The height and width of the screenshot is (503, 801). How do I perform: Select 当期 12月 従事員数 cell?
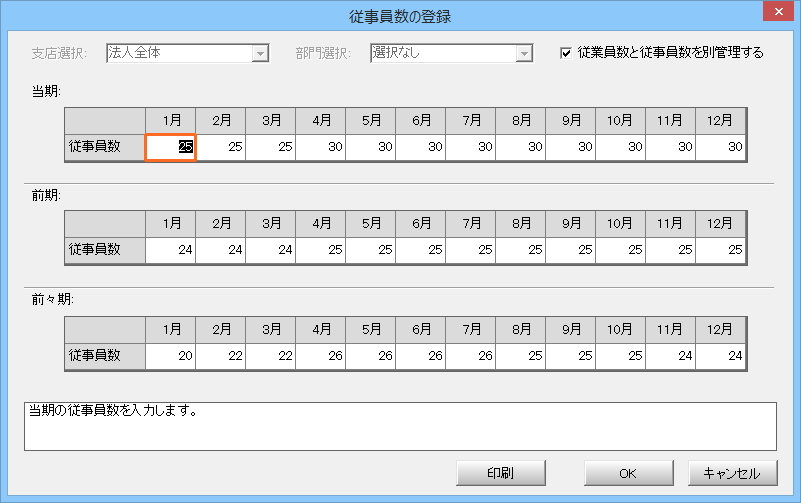pyautogui.click(x=720, y=147)
